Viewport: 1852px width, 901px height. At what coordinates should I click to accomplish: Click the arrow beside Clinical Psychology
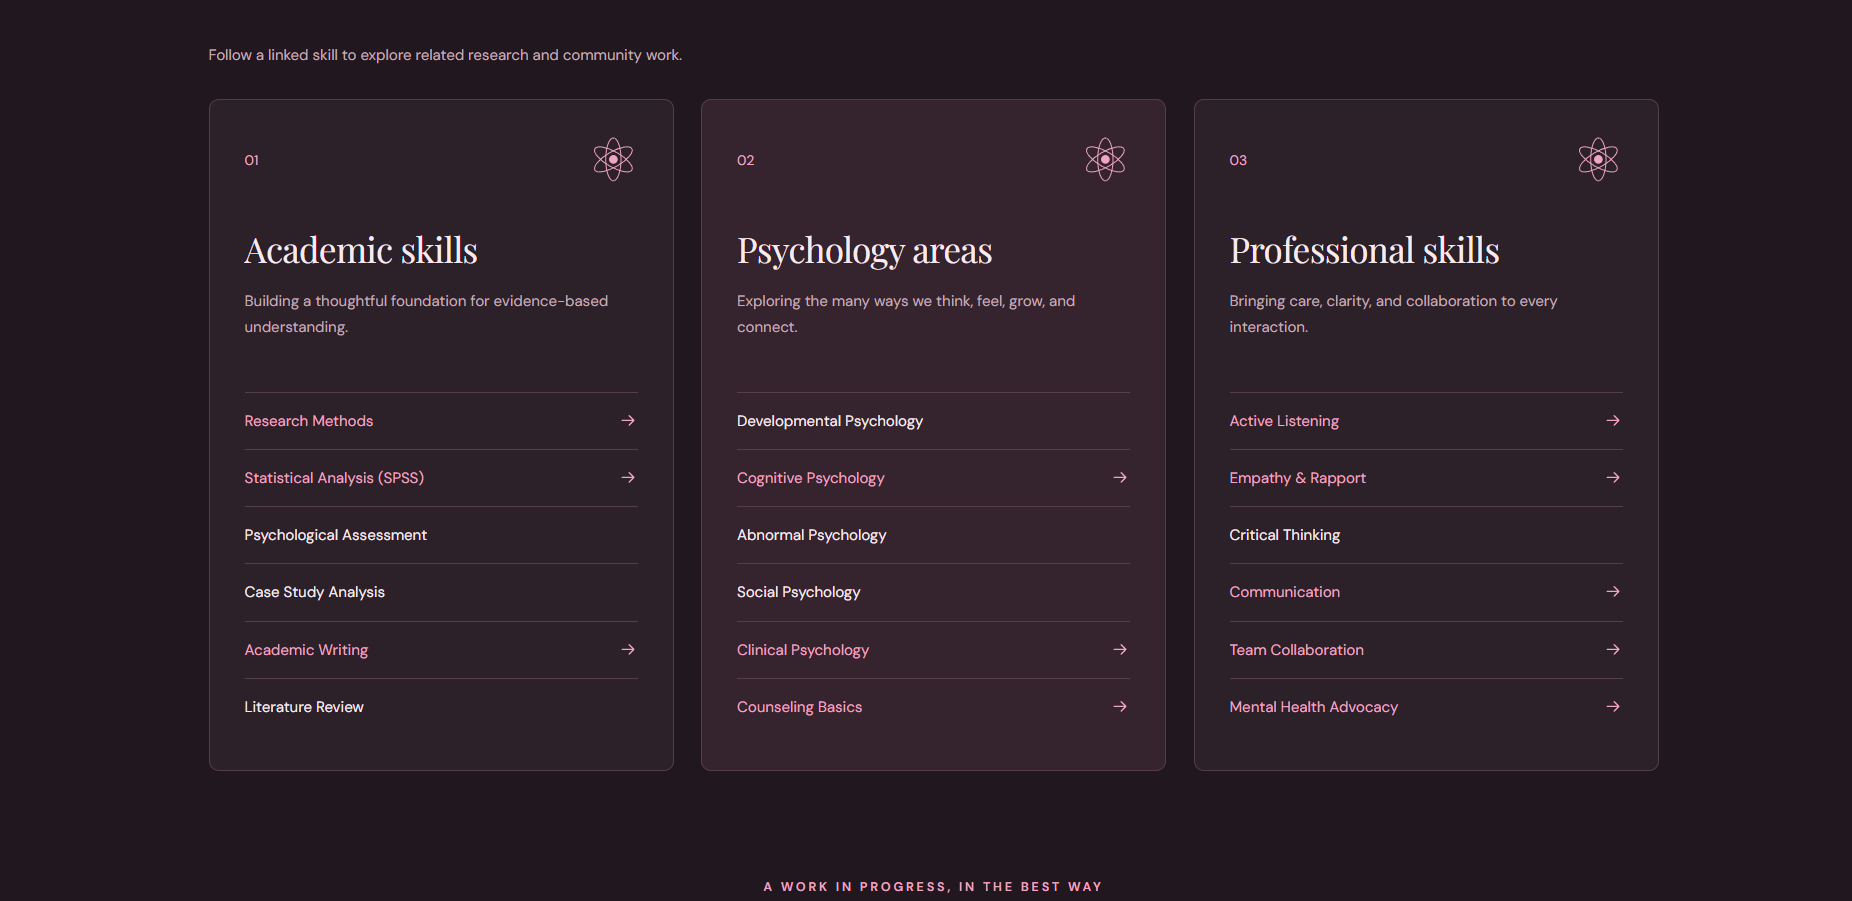coord(1120,650)
